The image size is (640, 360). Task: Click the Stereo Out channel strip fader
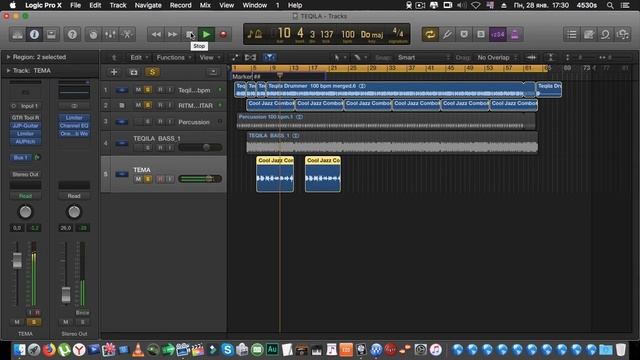tap(66, 295)
